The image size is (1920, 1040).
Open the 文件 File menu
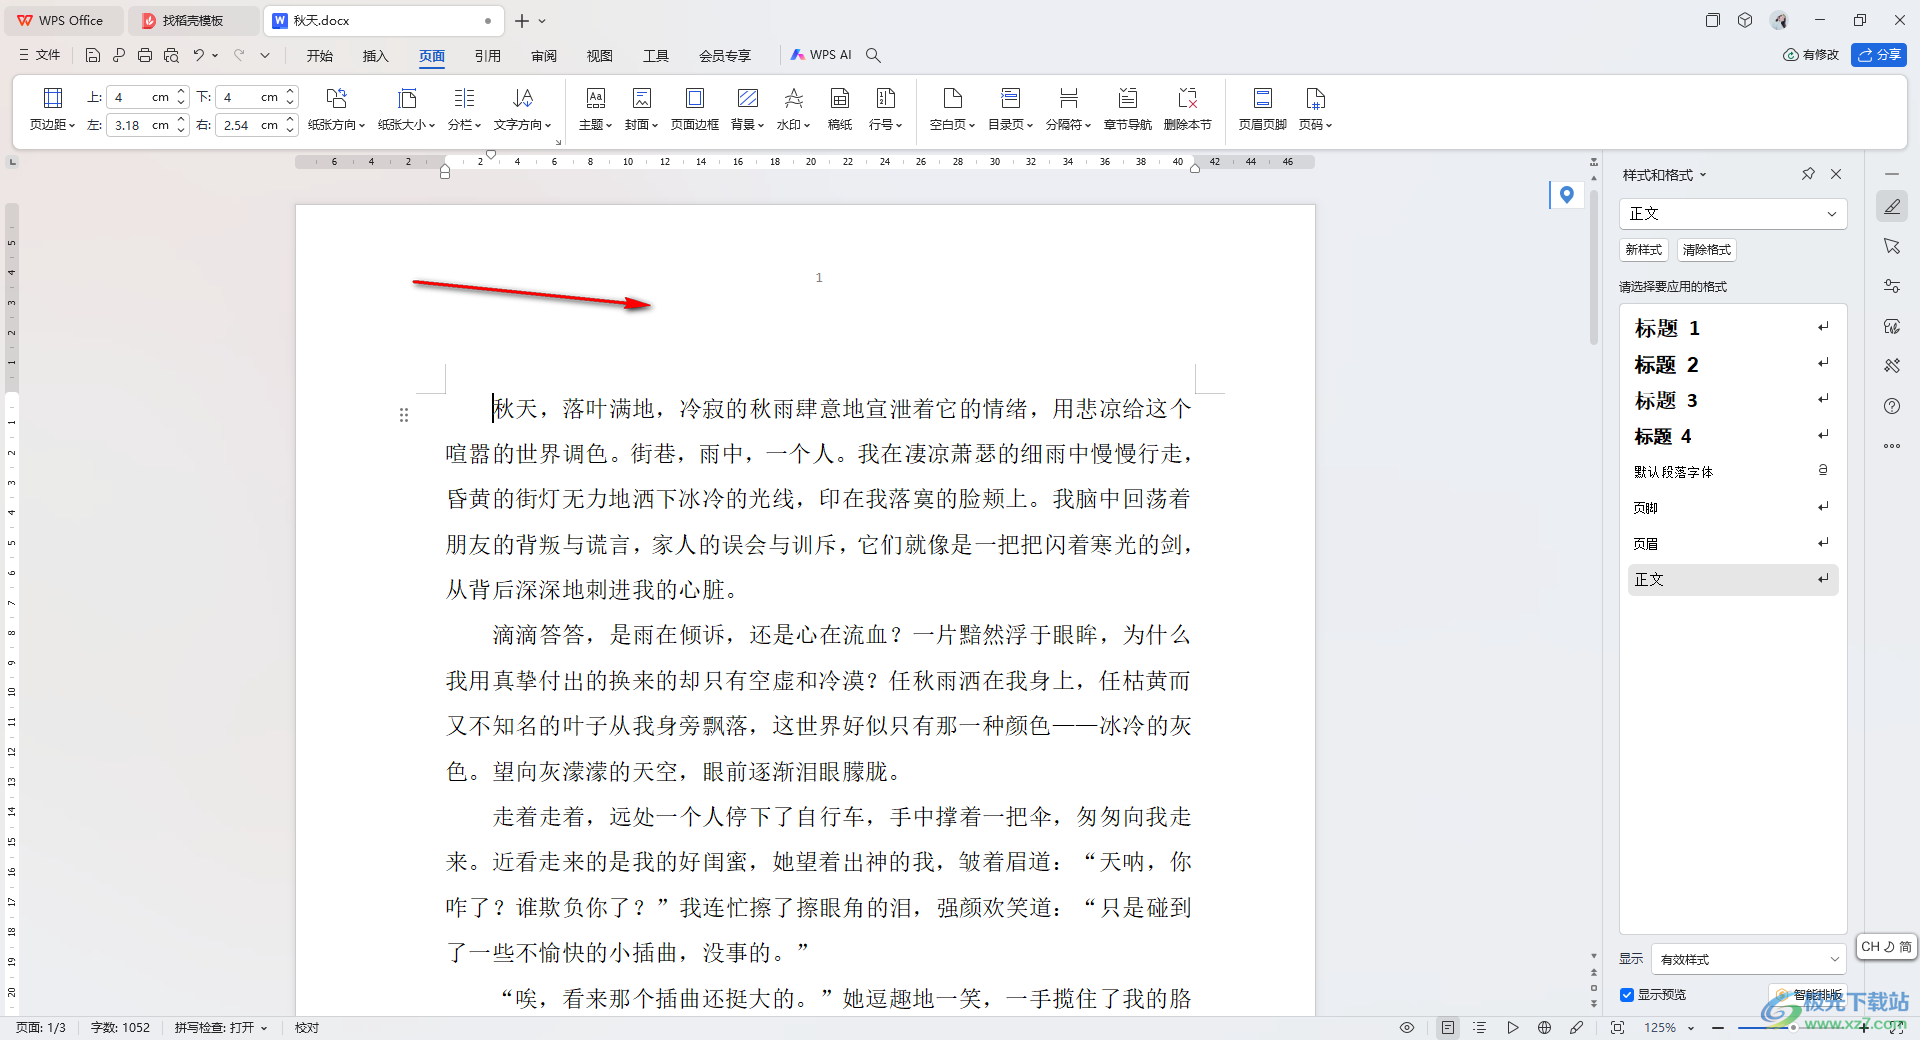click(x=40, y=55)
